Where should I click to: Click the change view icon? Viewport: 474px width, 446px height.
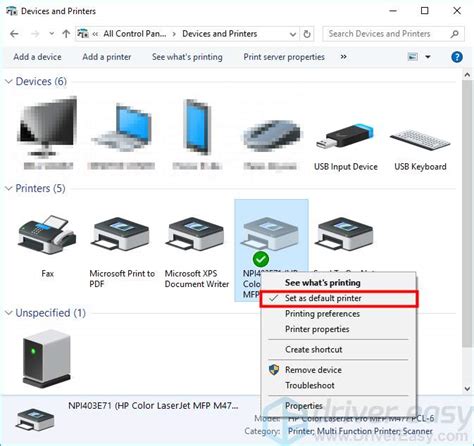(x=413, y=57)
